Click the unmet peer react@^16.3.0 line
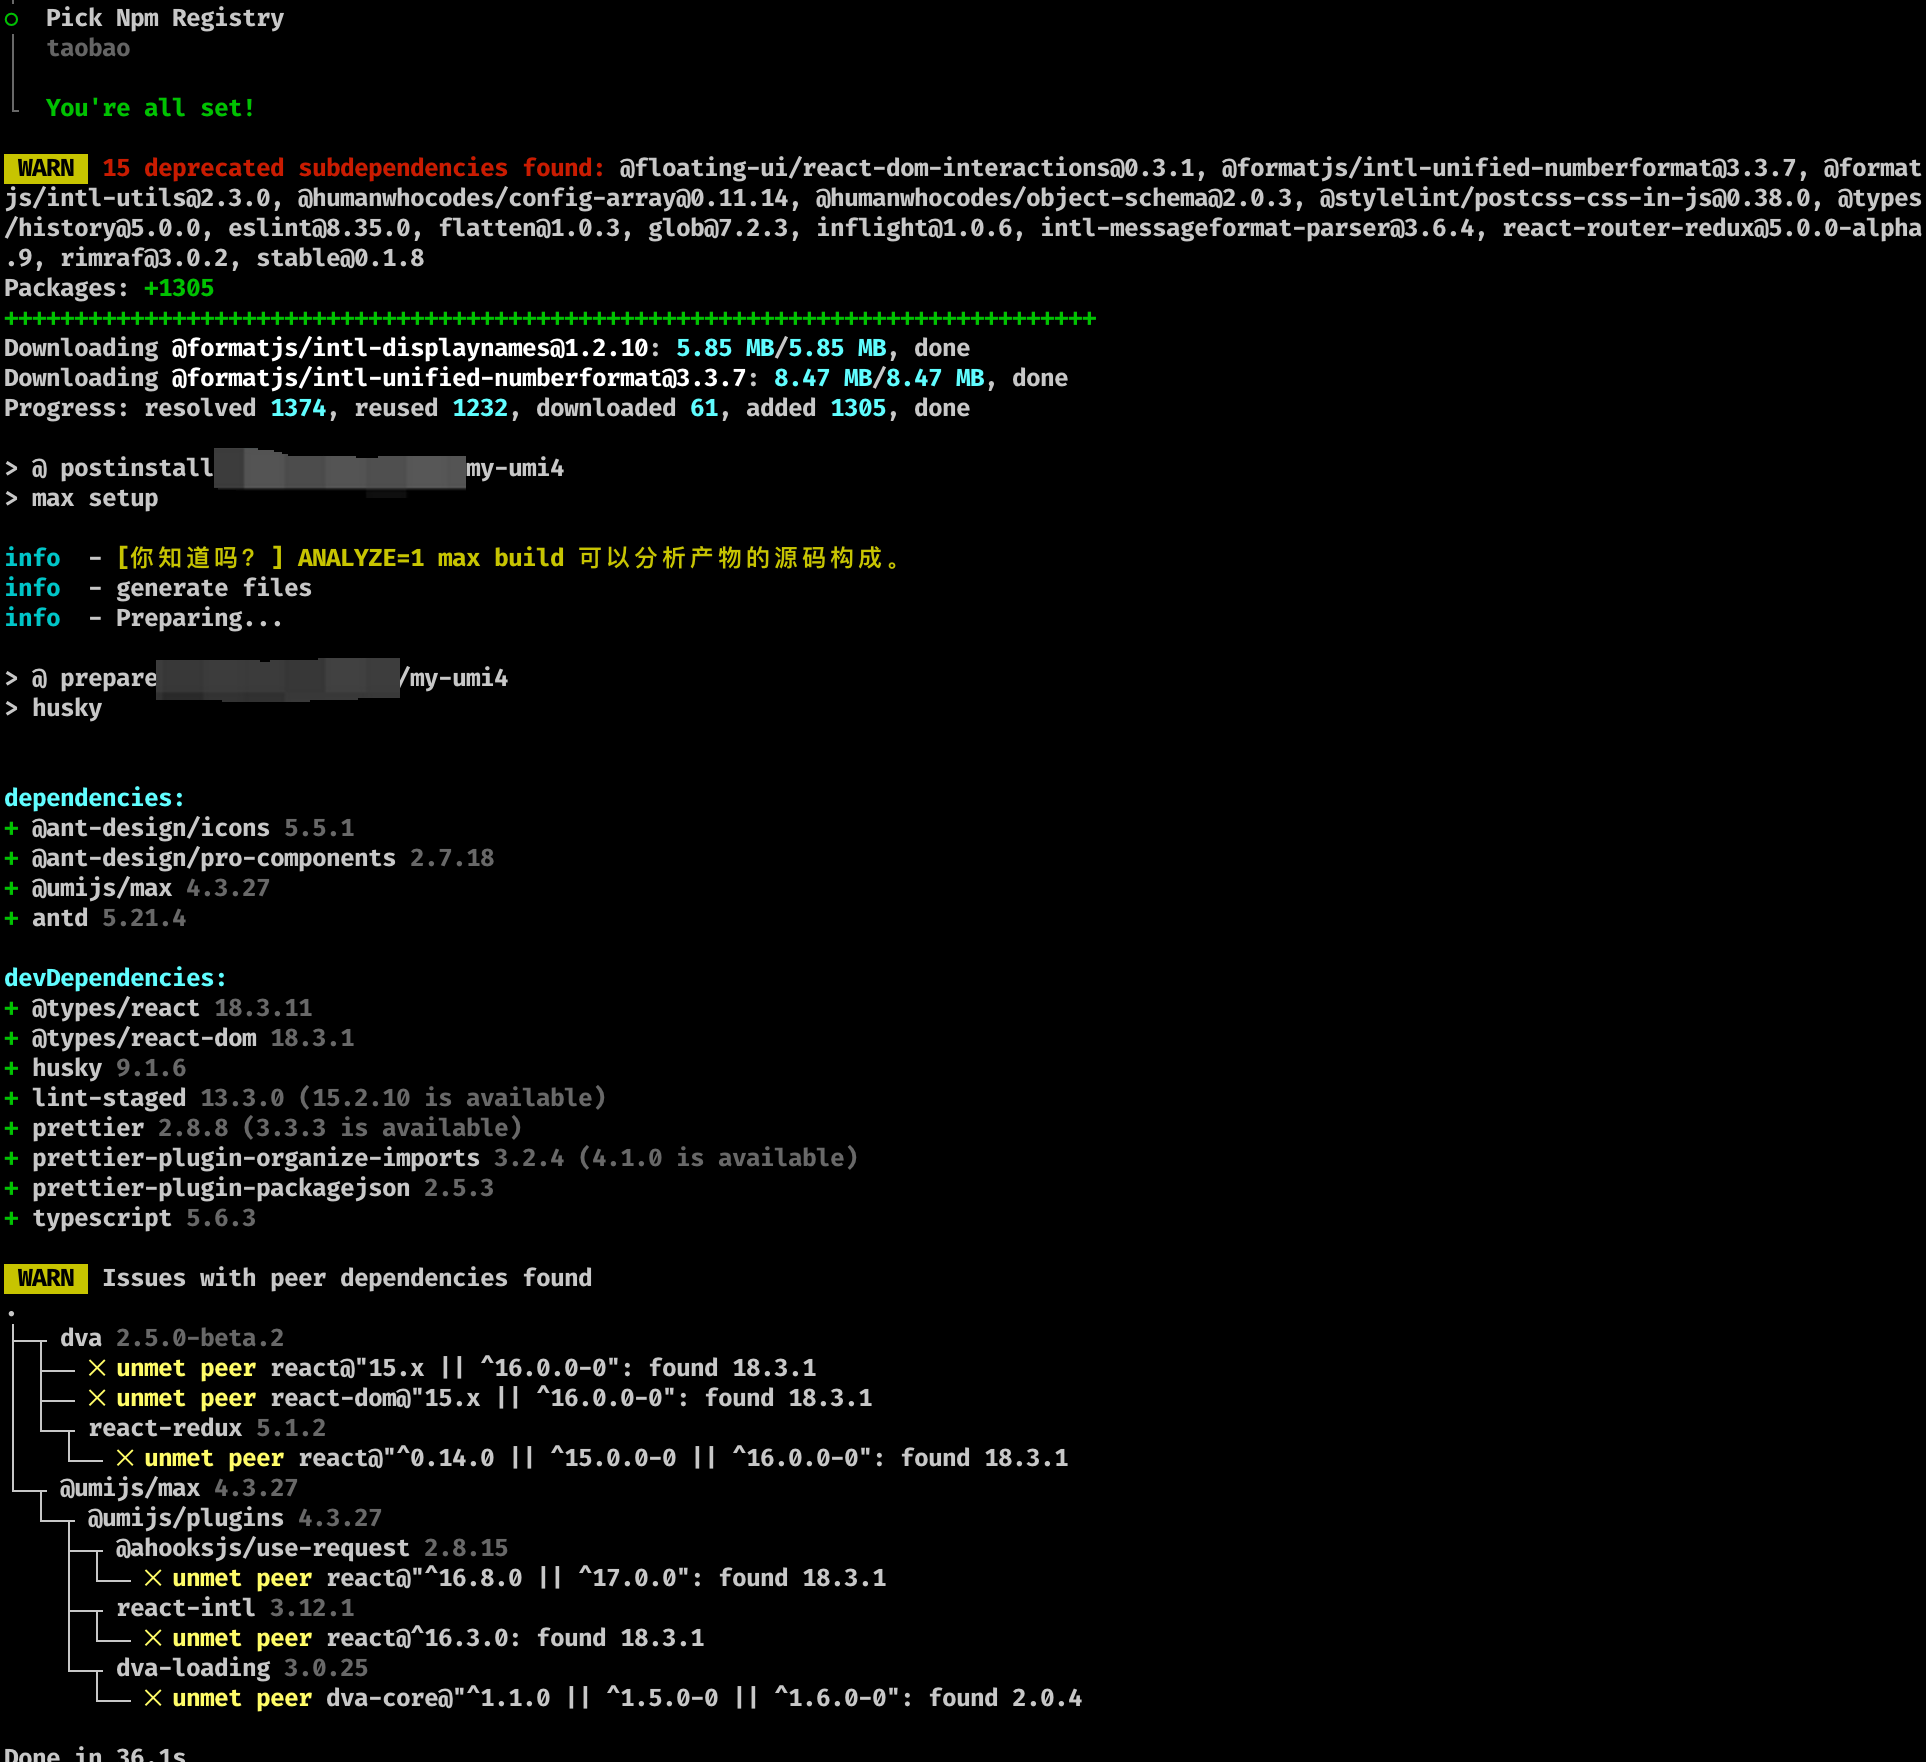The width and height of the screenshot is (1926, 1762). coord(424,1638)
